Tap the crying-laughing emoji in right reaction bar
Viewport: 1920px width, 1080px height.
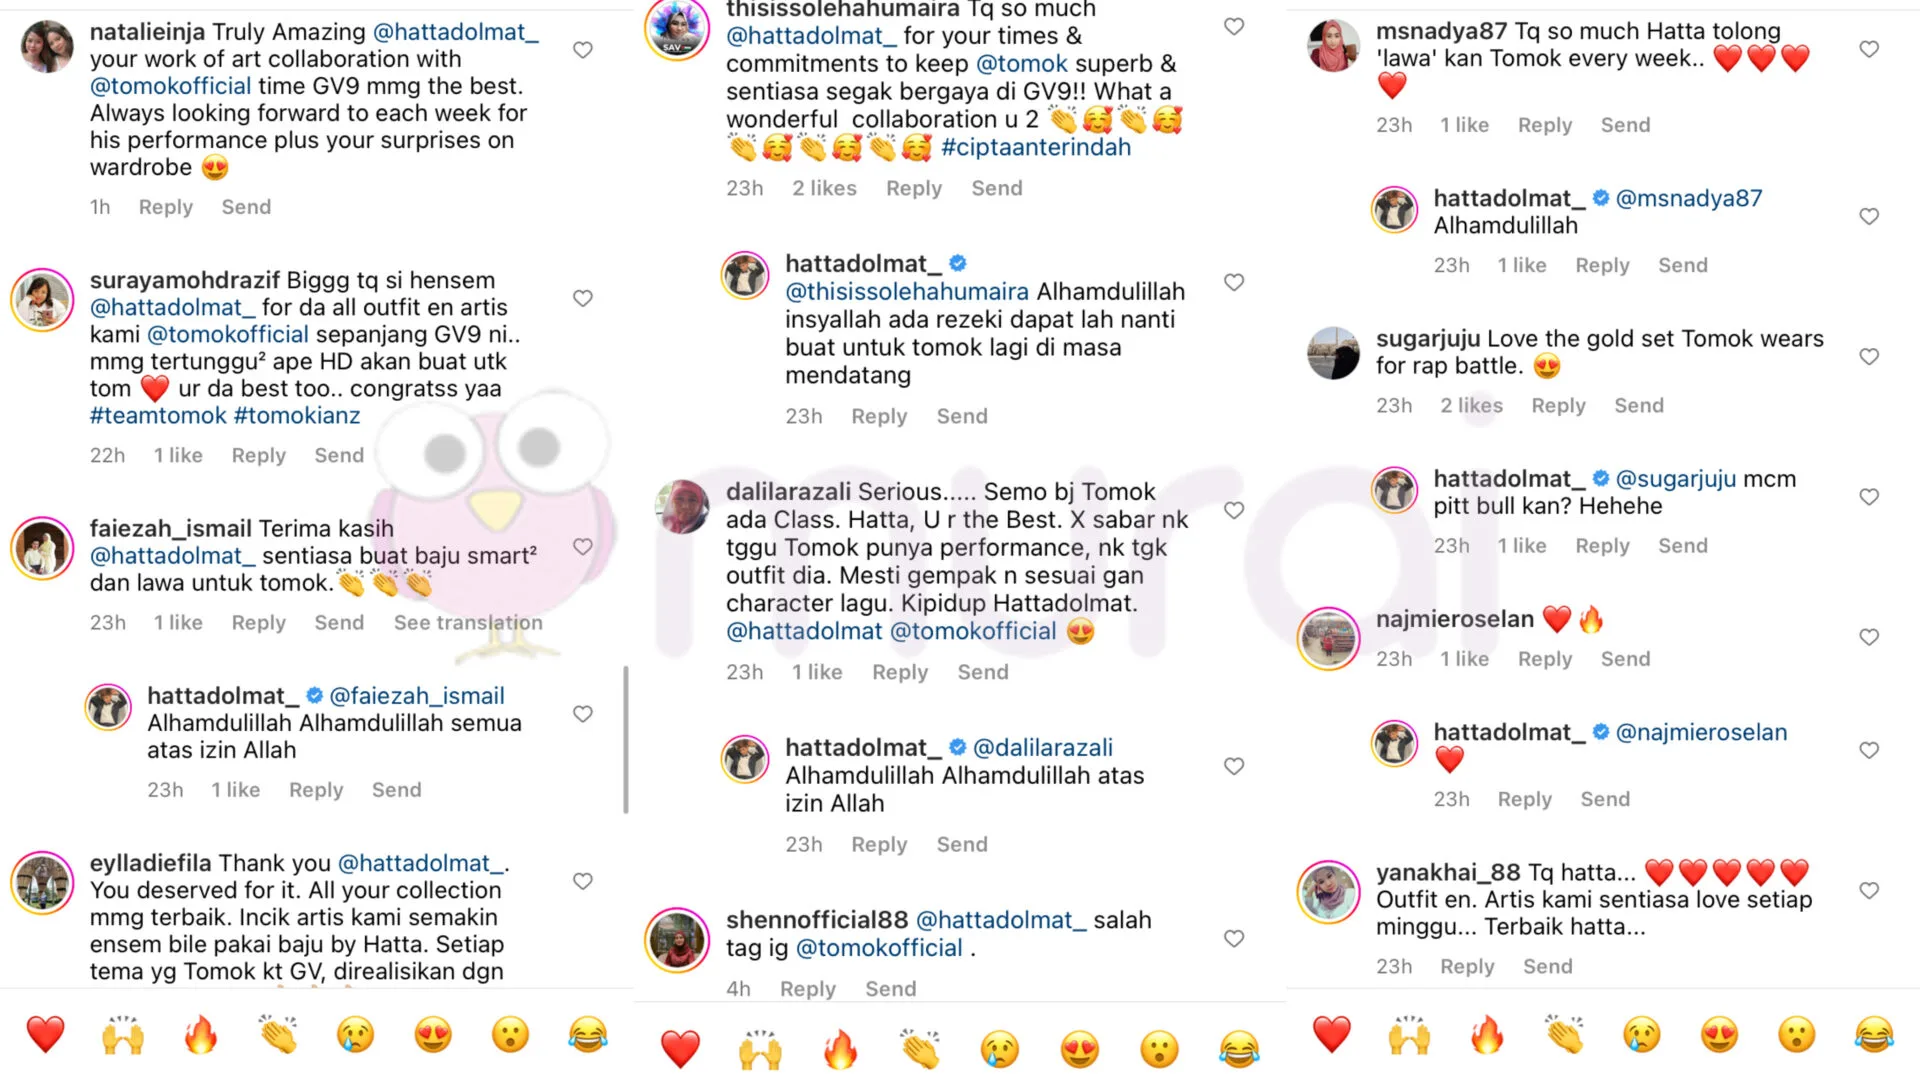1874,1035
